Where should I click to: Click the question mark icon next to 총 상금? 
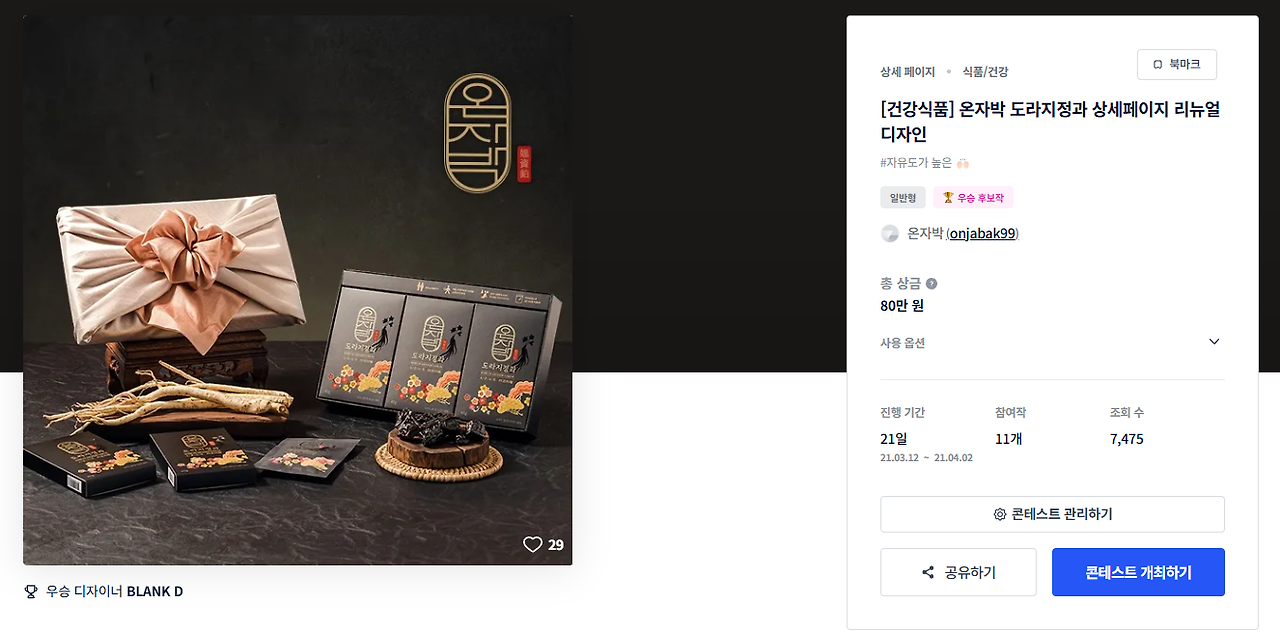[x=932, y=284]
